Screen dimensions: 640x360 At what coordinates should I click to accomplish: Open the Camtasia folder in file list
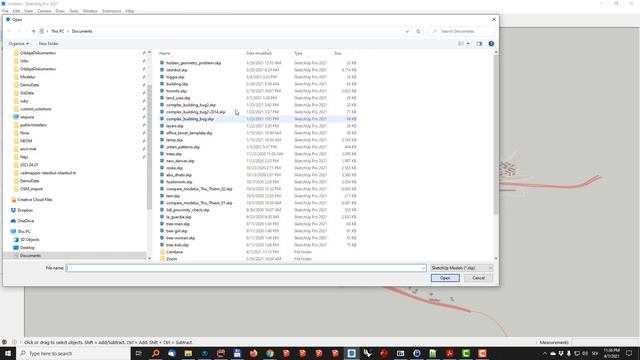click(x=174, y=252)
